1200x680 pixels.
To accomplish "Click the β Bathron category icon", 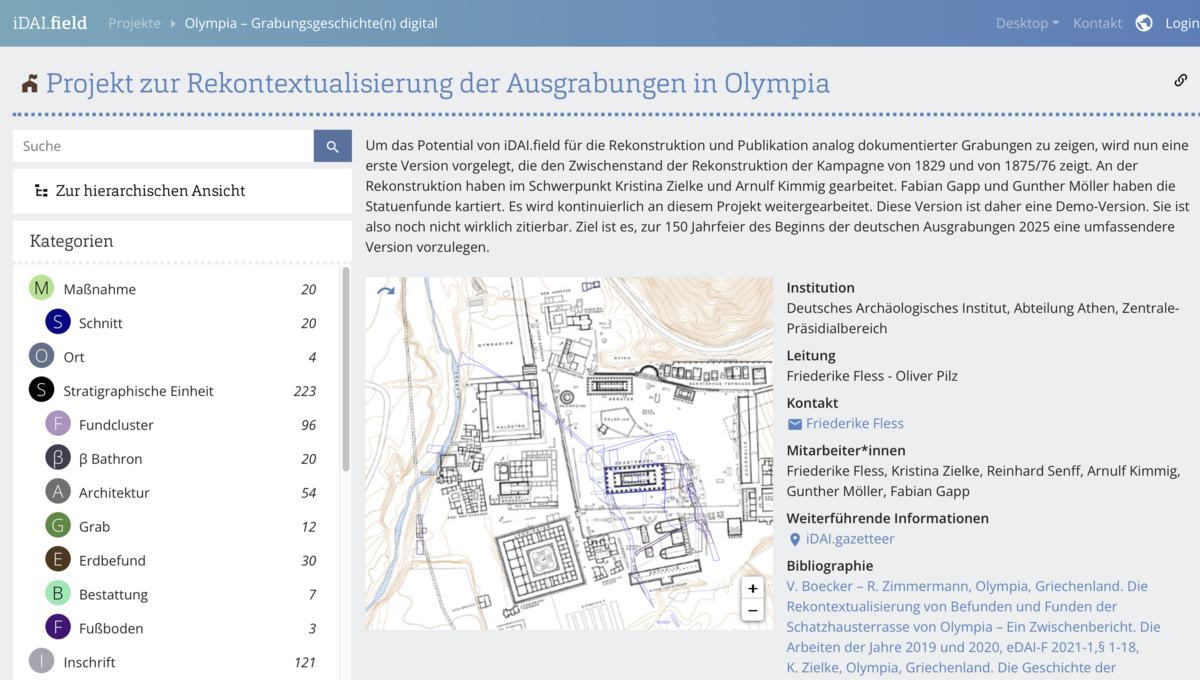I will (58, 458).
